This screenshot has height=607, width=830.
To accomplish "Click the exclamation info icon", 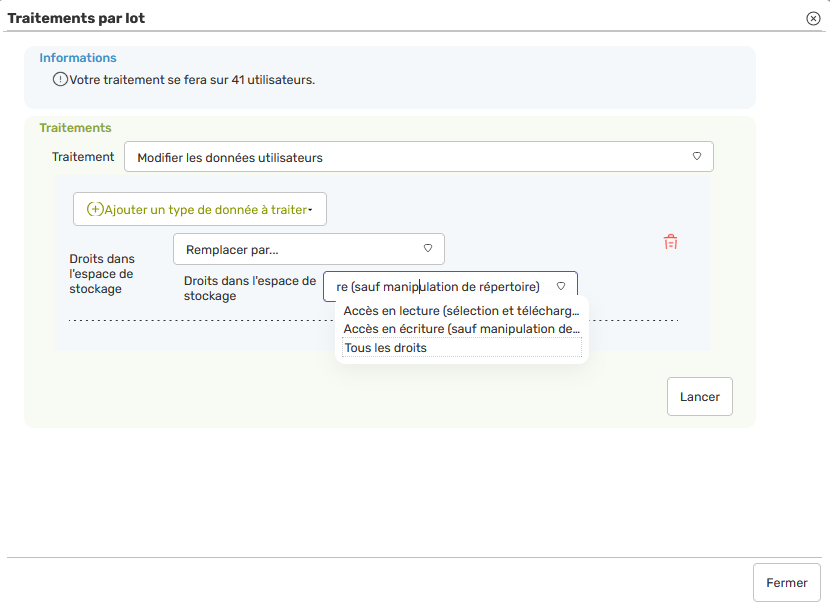I will pyautogui.click(x=60, y=79).
